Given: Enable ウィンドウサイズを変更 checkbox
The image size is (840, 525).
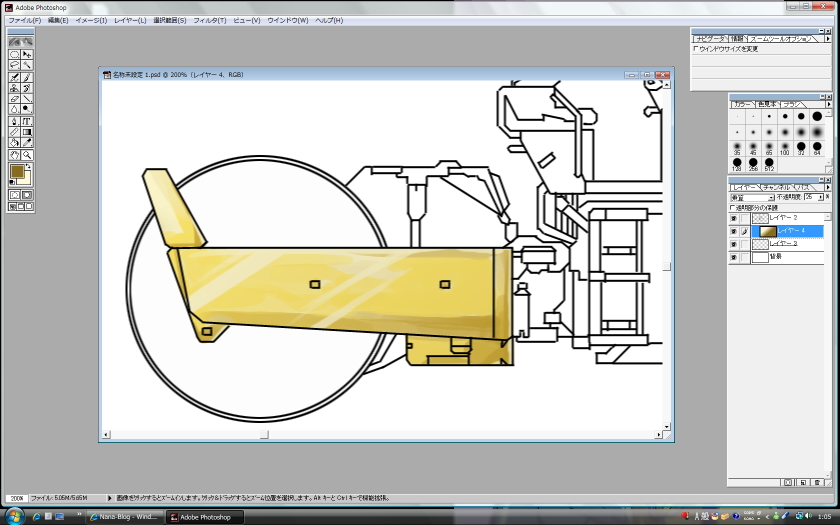Looking at the screenshot, I should [x=696, y=48].
